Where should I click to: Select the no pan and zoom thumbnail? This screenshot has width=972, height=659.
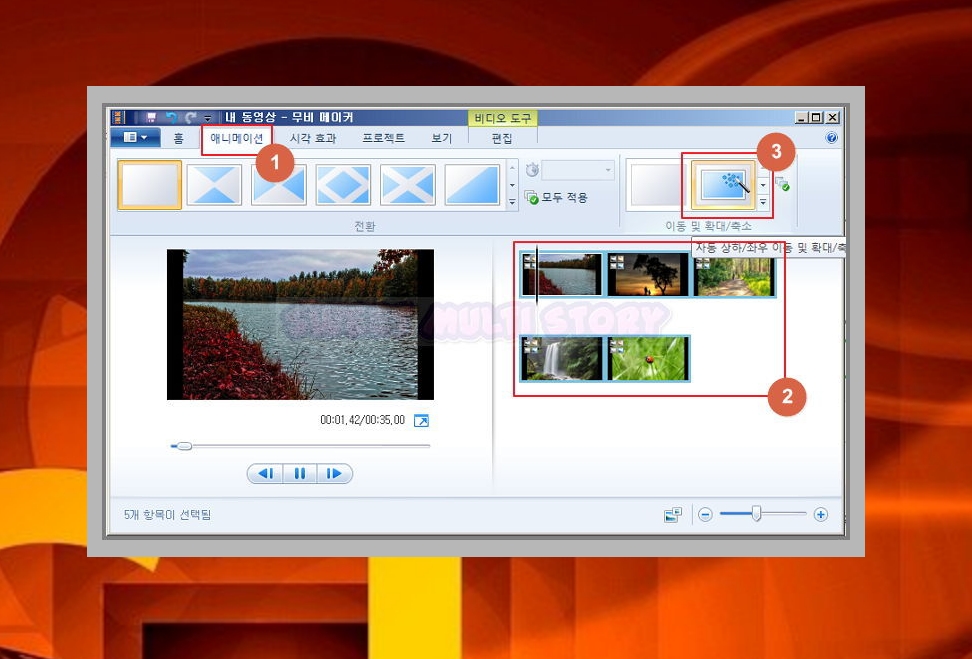coord(656,185)
